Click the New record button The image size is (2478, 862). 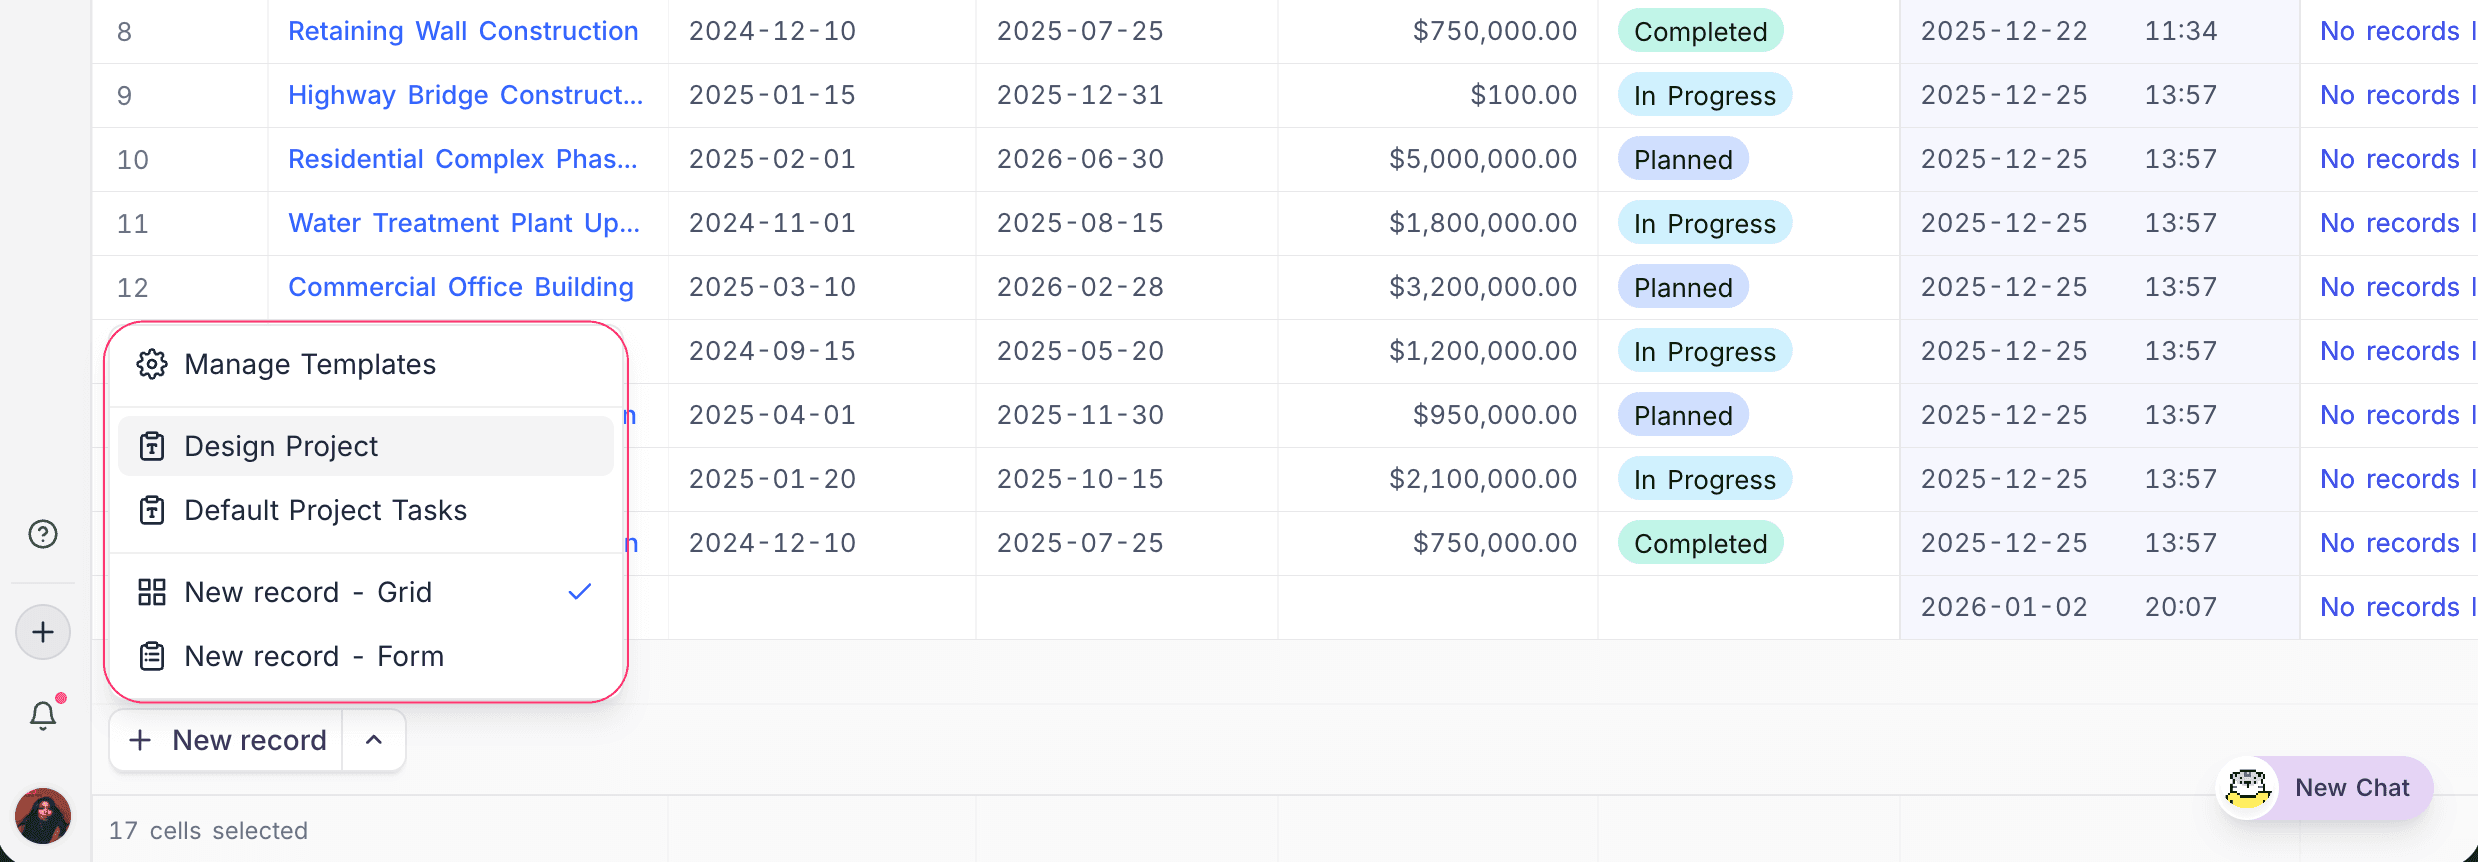pyautogui.click(x=228, y=740)
